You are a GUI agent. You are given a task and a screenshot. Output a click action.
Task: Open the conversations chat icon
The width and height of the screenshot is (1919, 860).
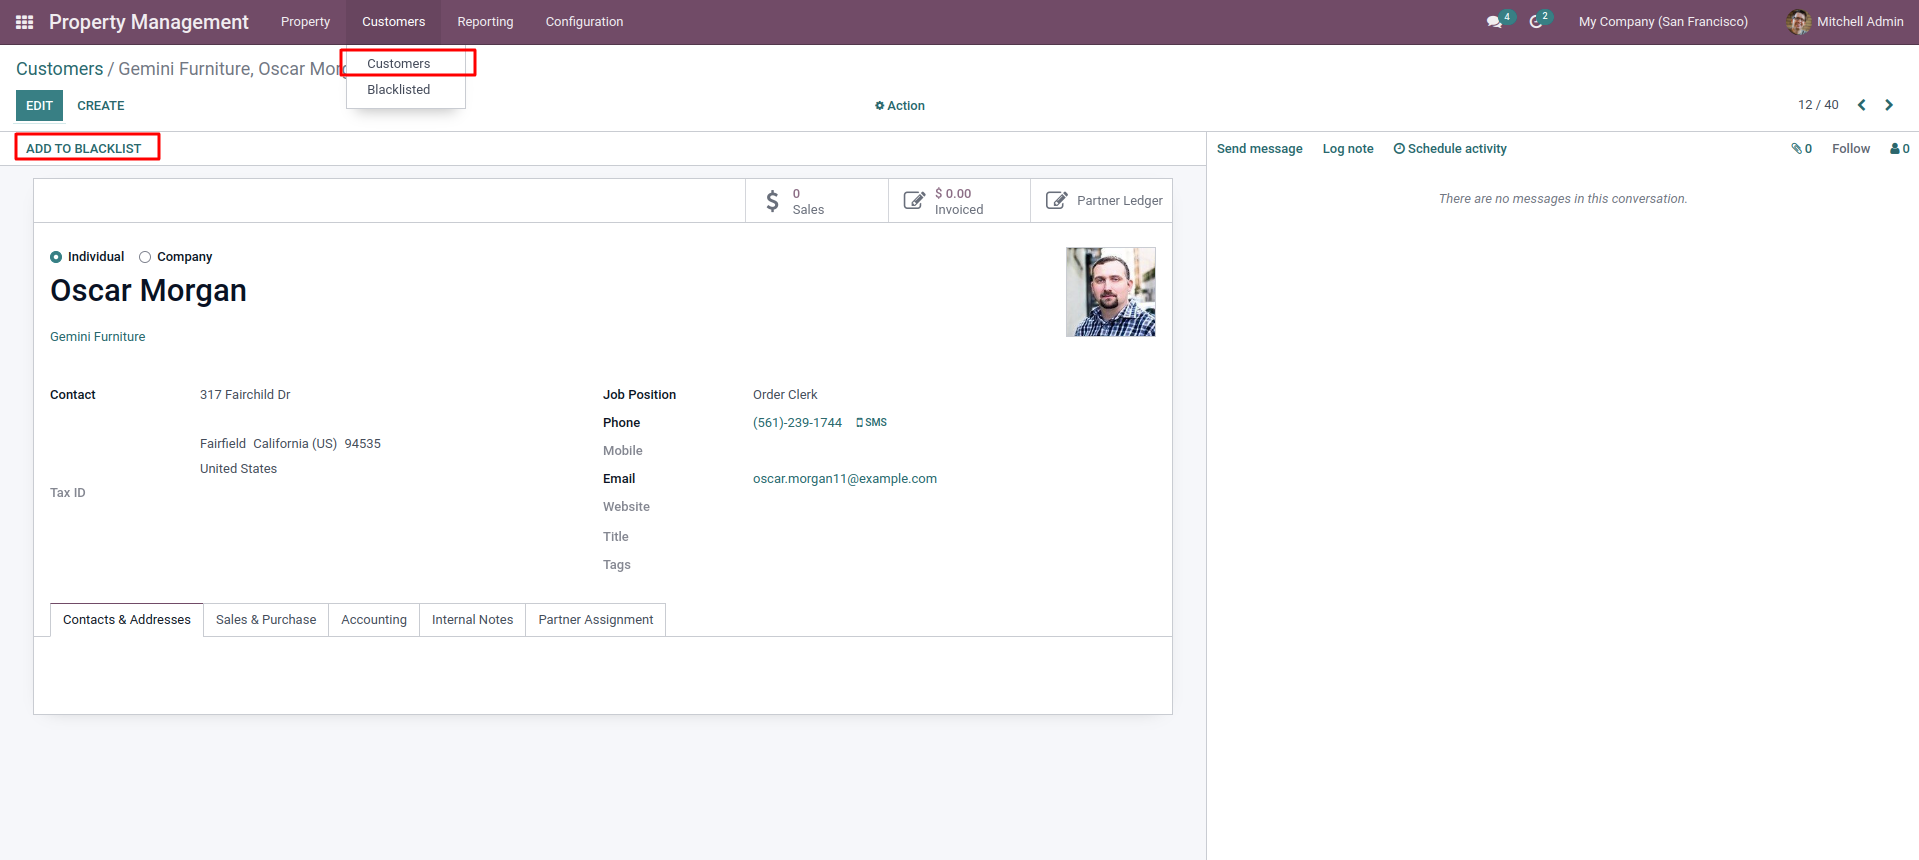pos(1494,22)
